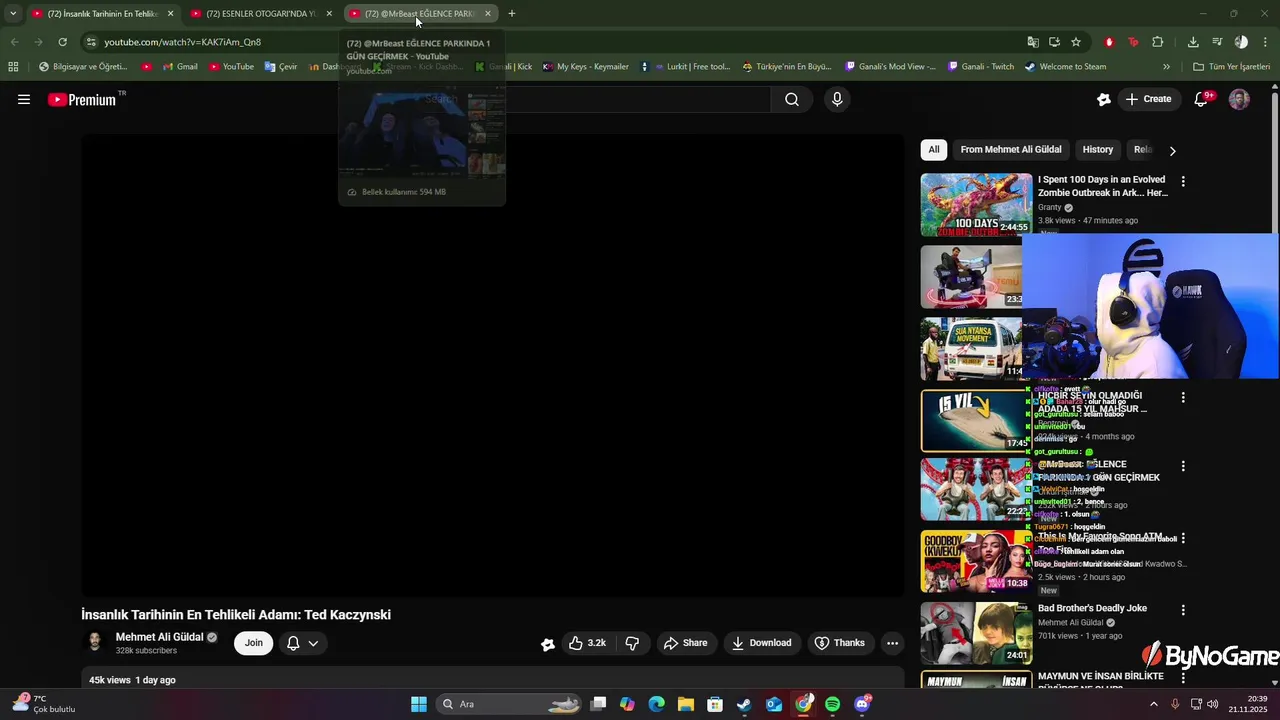
Task: Select the All filter chip
Action: pos(933,150)
